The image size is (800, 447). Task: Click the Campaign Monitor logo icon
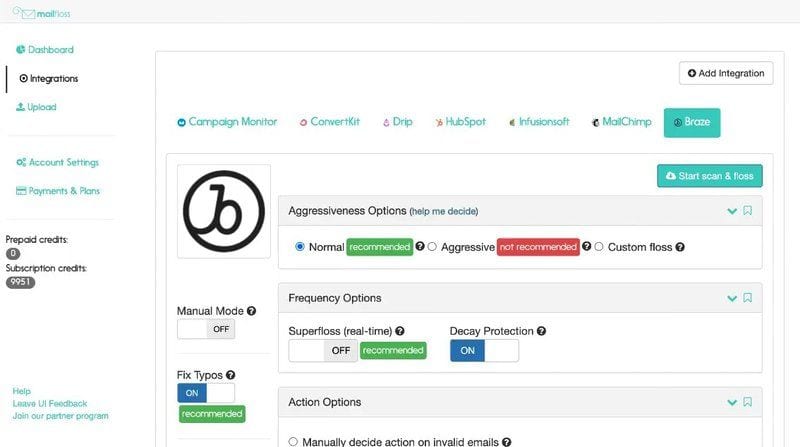pyautogui.click(x=181, y=122)
